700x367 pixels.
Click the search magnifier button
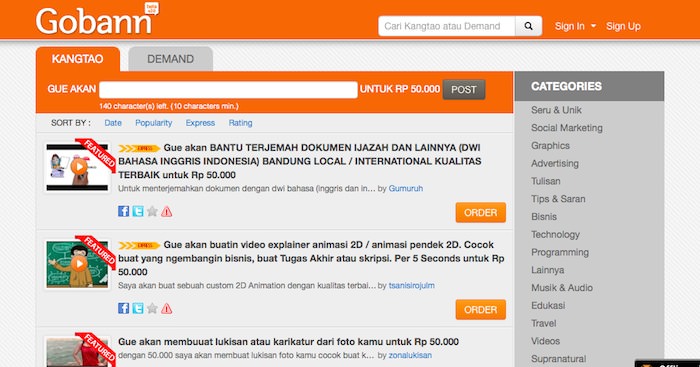(529, 26)
